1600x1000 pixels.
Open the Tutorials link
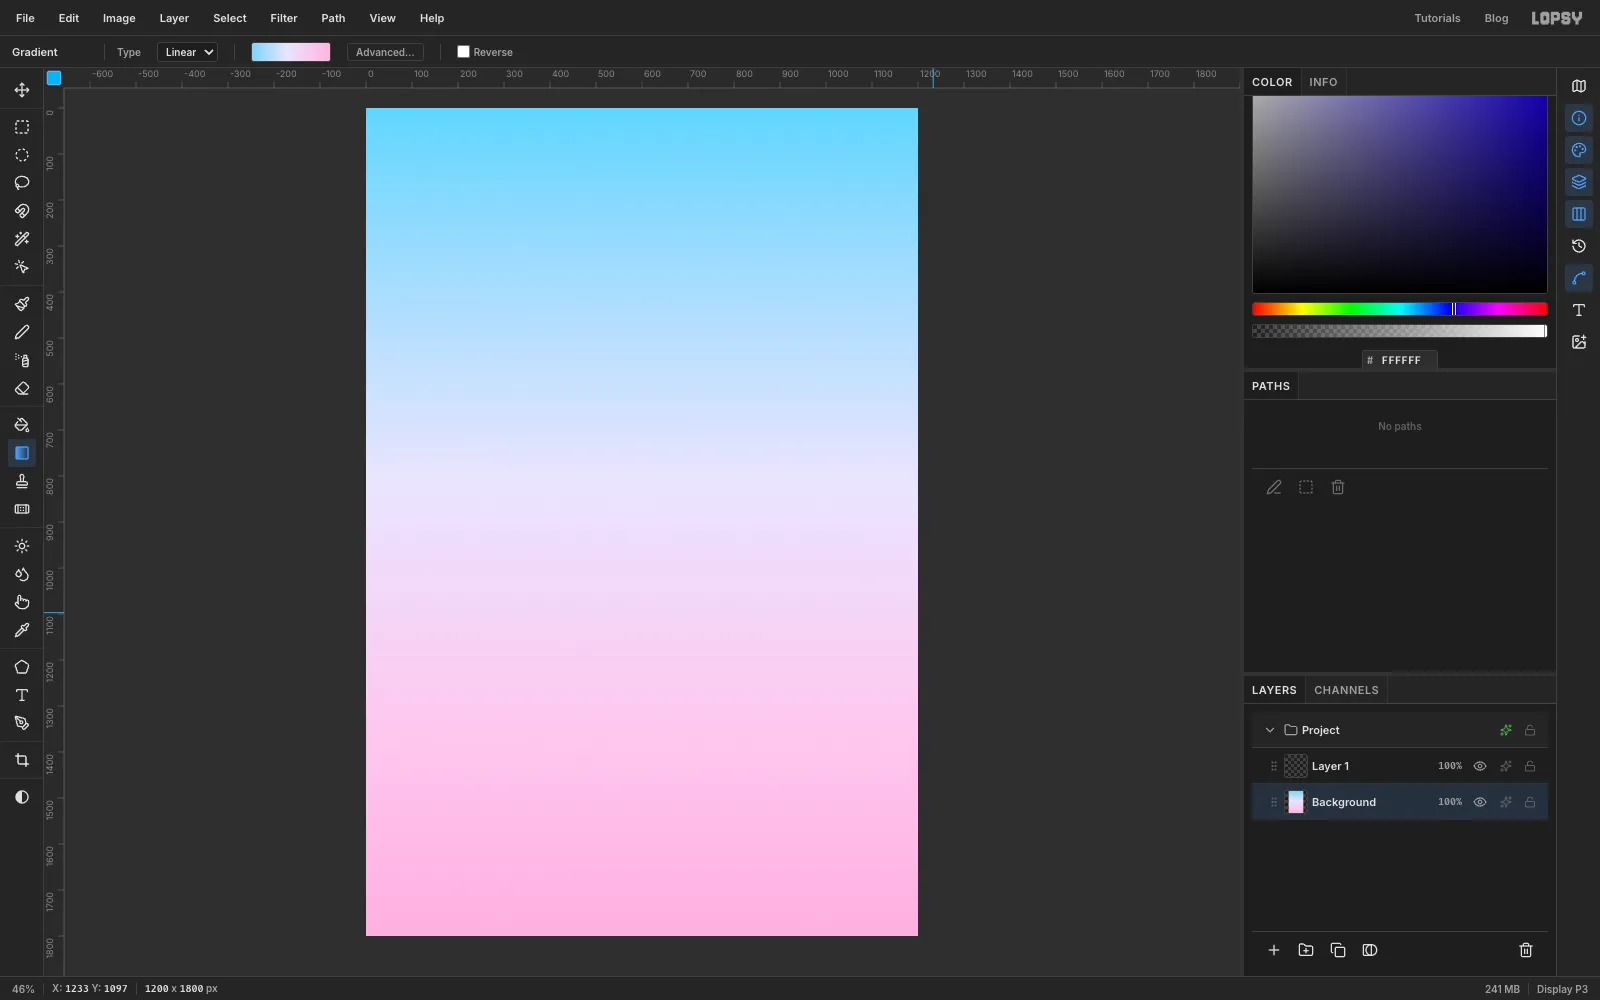[1437, 18]
